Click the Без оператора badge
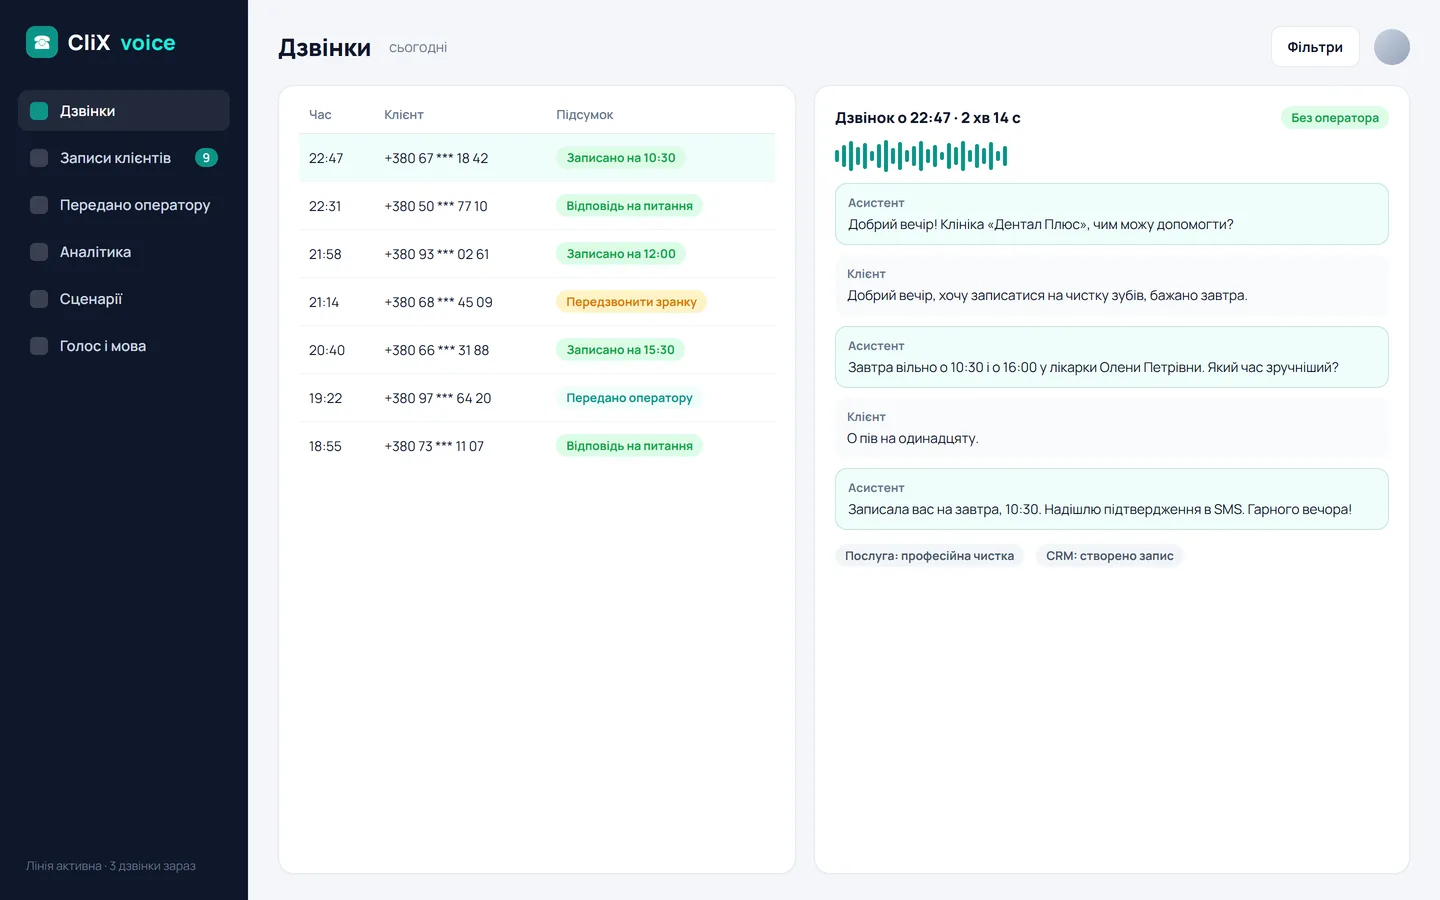1440x900 pixels. click(x=1334, y=118)
